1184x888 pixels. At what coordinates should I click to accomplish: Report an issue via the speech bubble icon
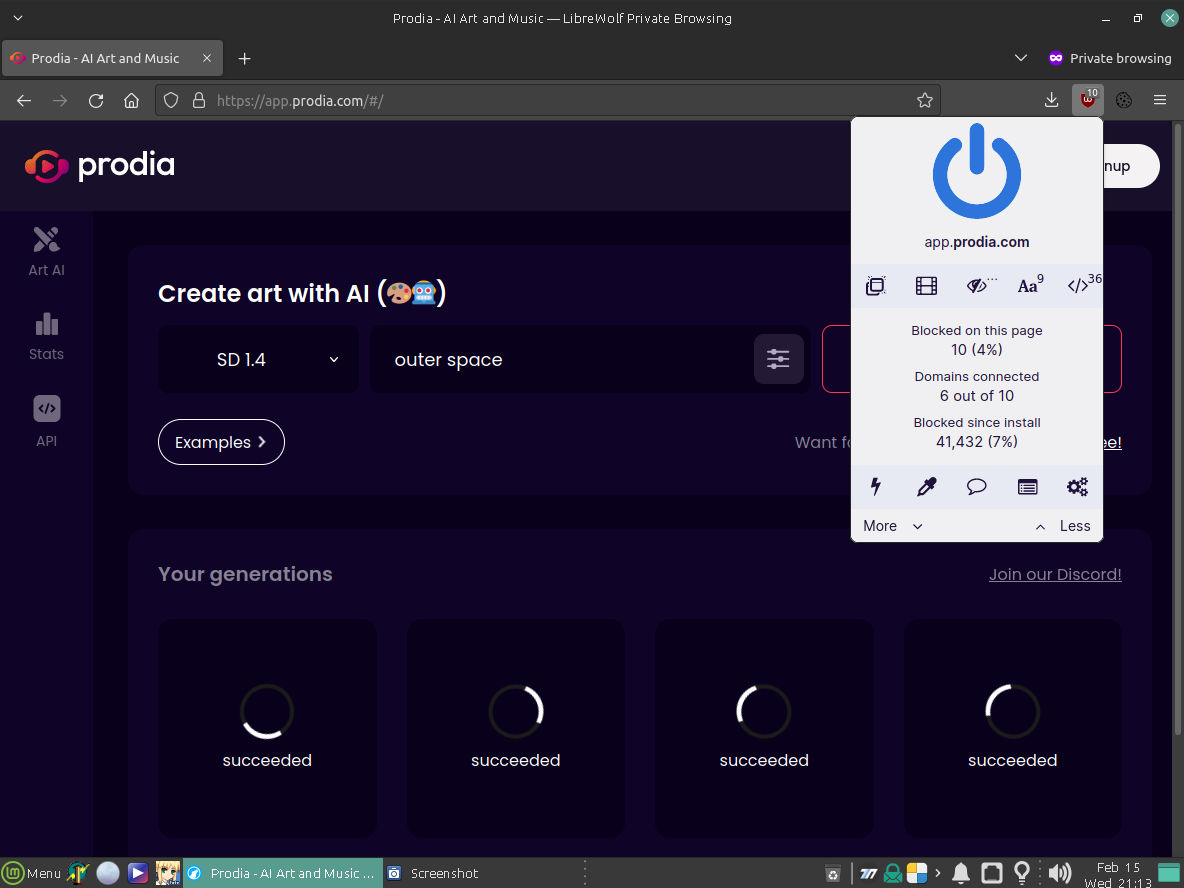coord(976,487)
